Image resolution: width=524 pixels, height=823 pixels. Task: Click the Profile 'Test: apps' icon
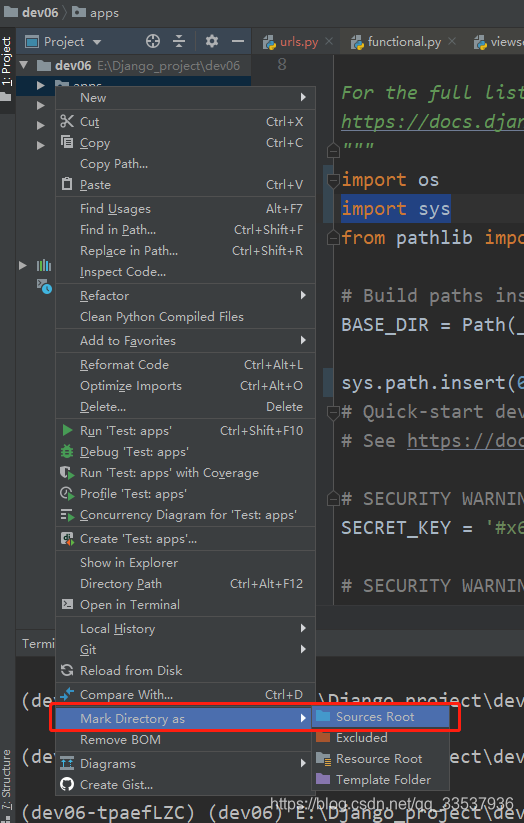pyautogui.click(x=67, y=493)
